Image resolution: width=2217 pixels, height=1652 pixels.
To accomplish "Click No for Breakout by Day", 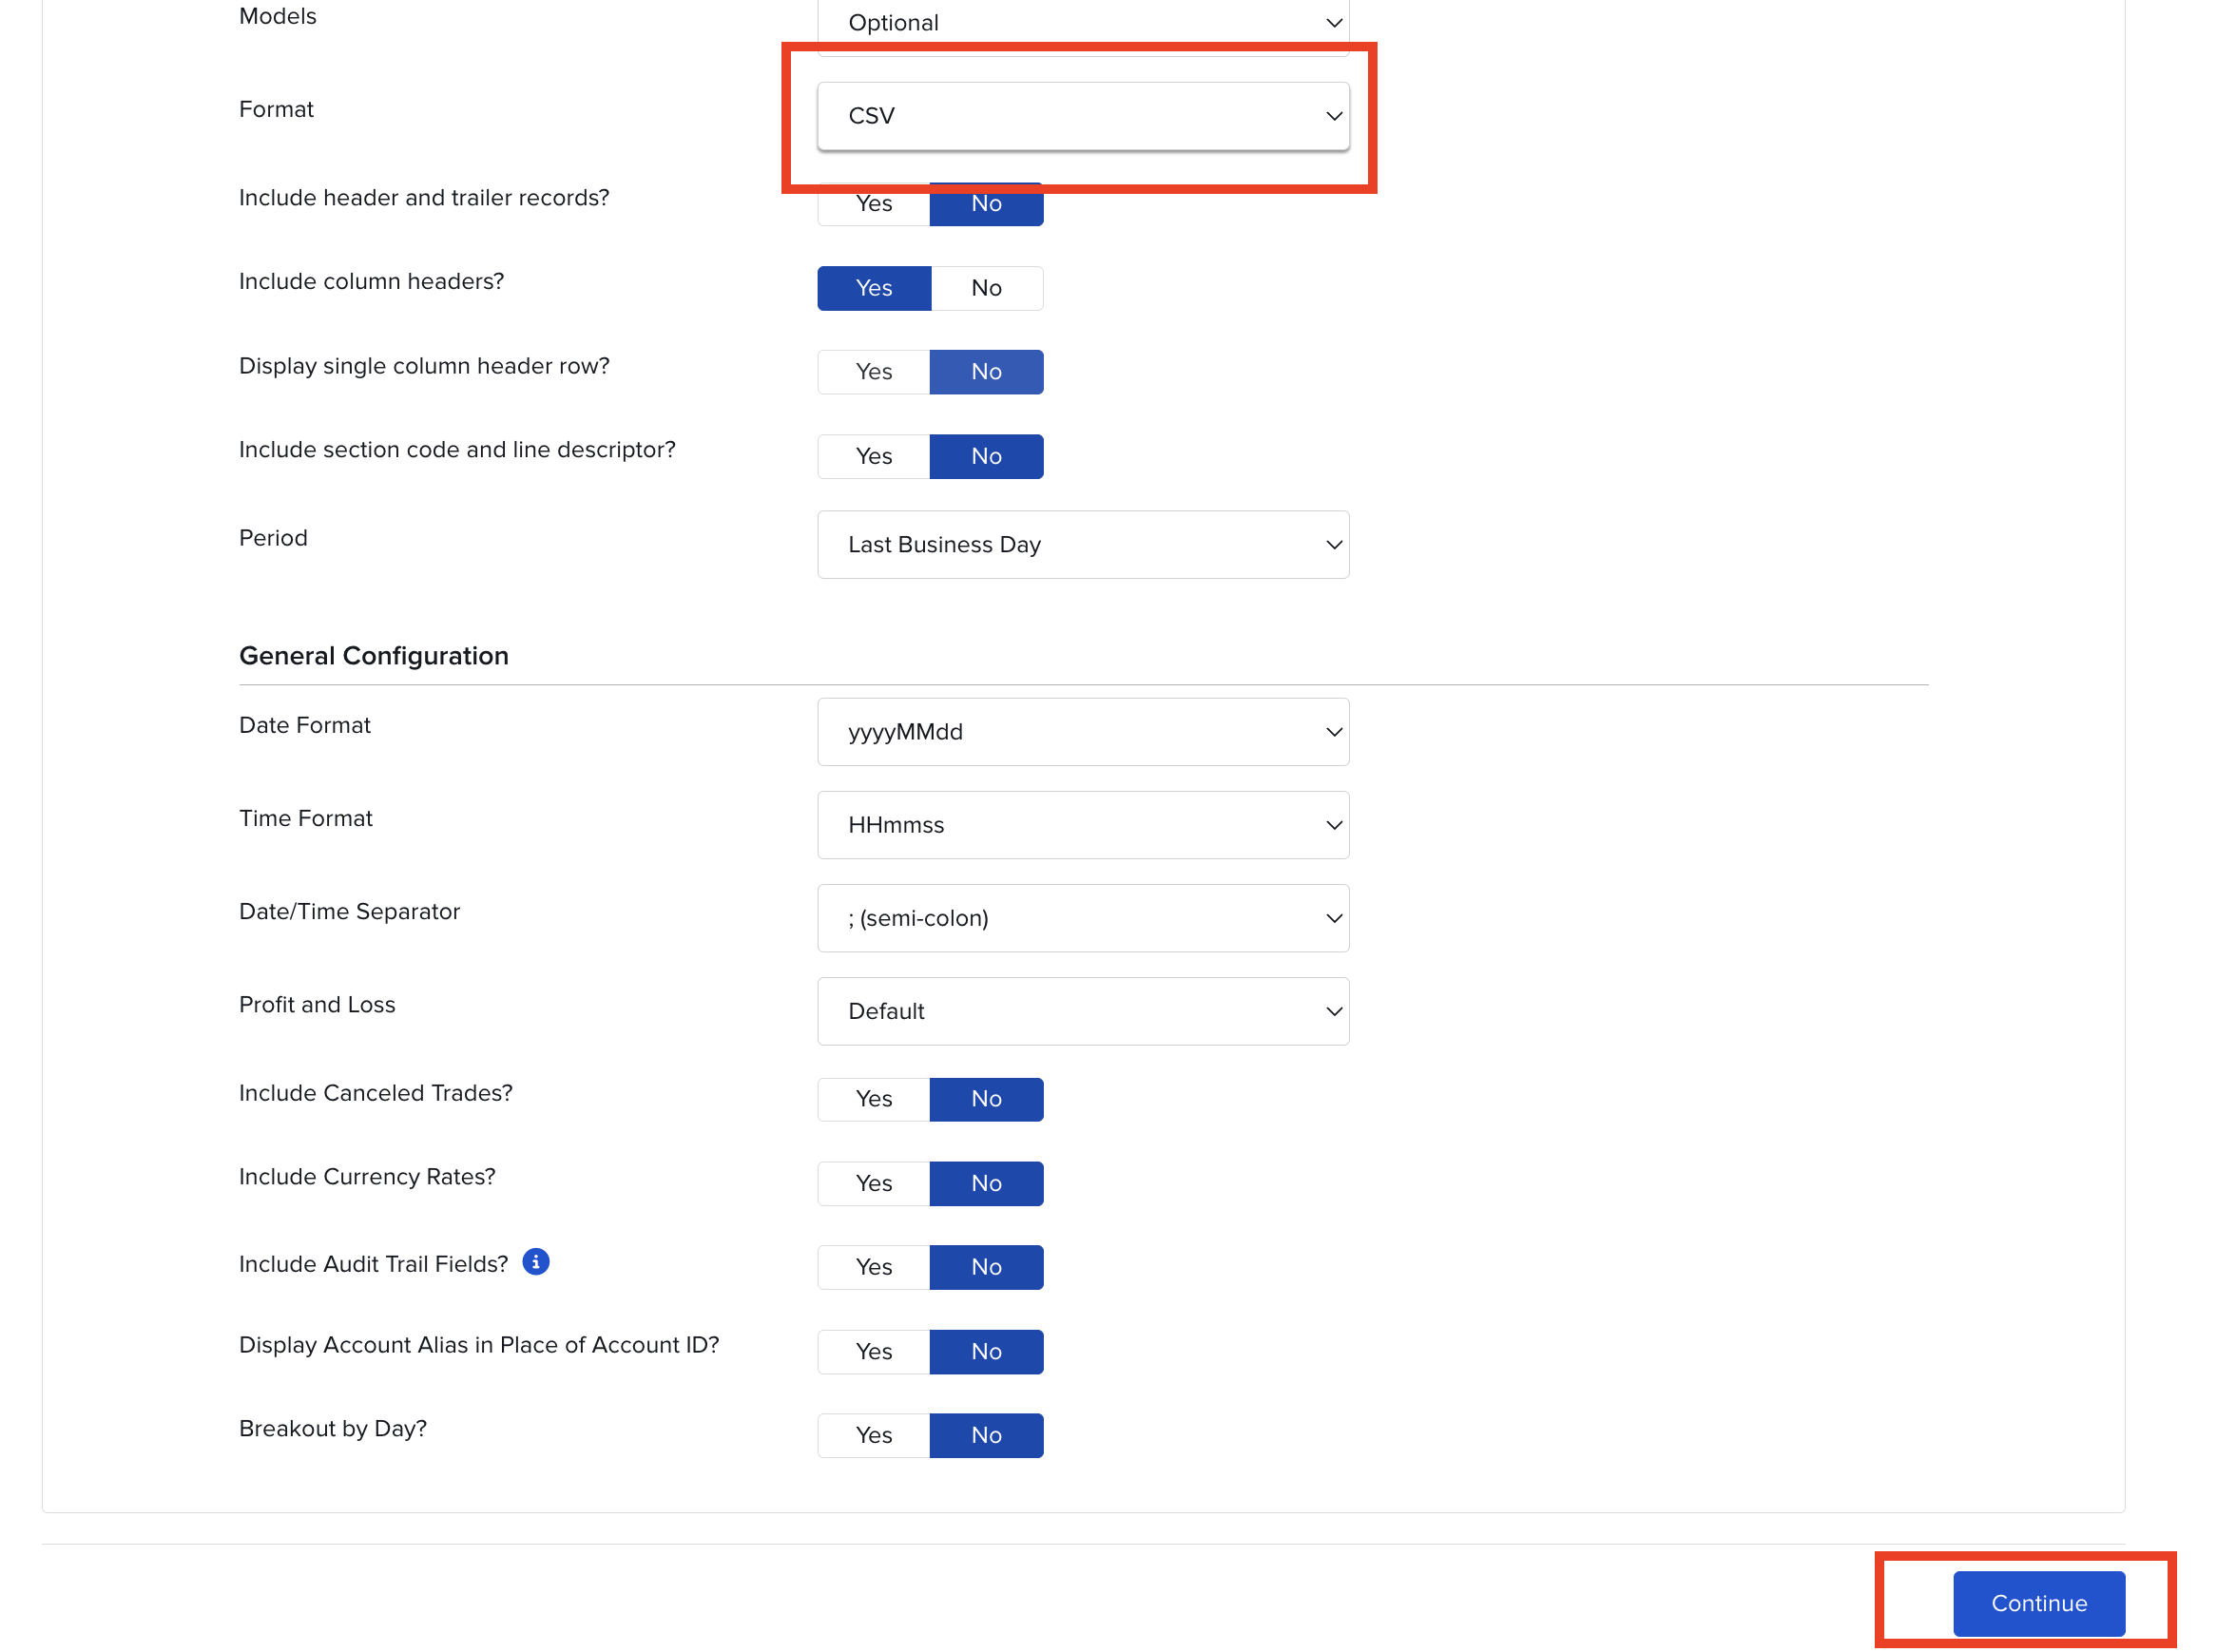I will (x=986, y=1435).
